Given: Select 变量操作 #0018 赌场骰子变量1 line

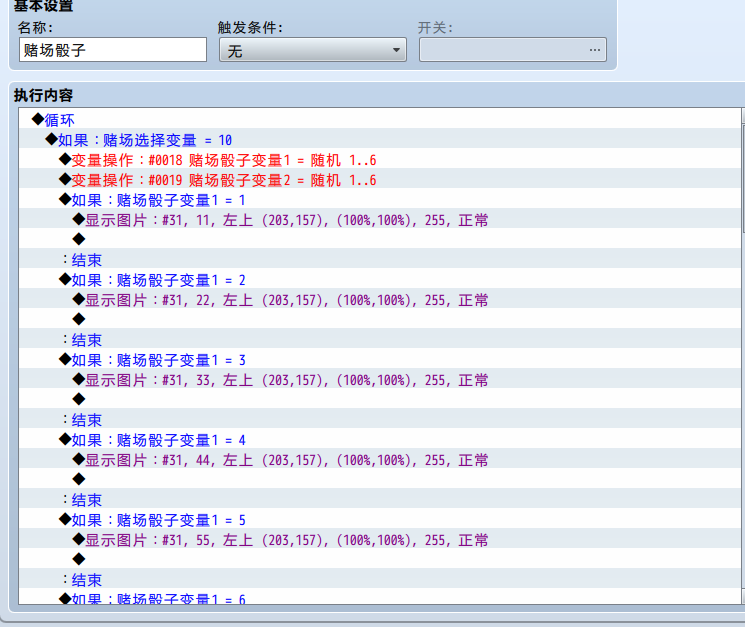Looking at the screenshot, I should click(380, 160).
